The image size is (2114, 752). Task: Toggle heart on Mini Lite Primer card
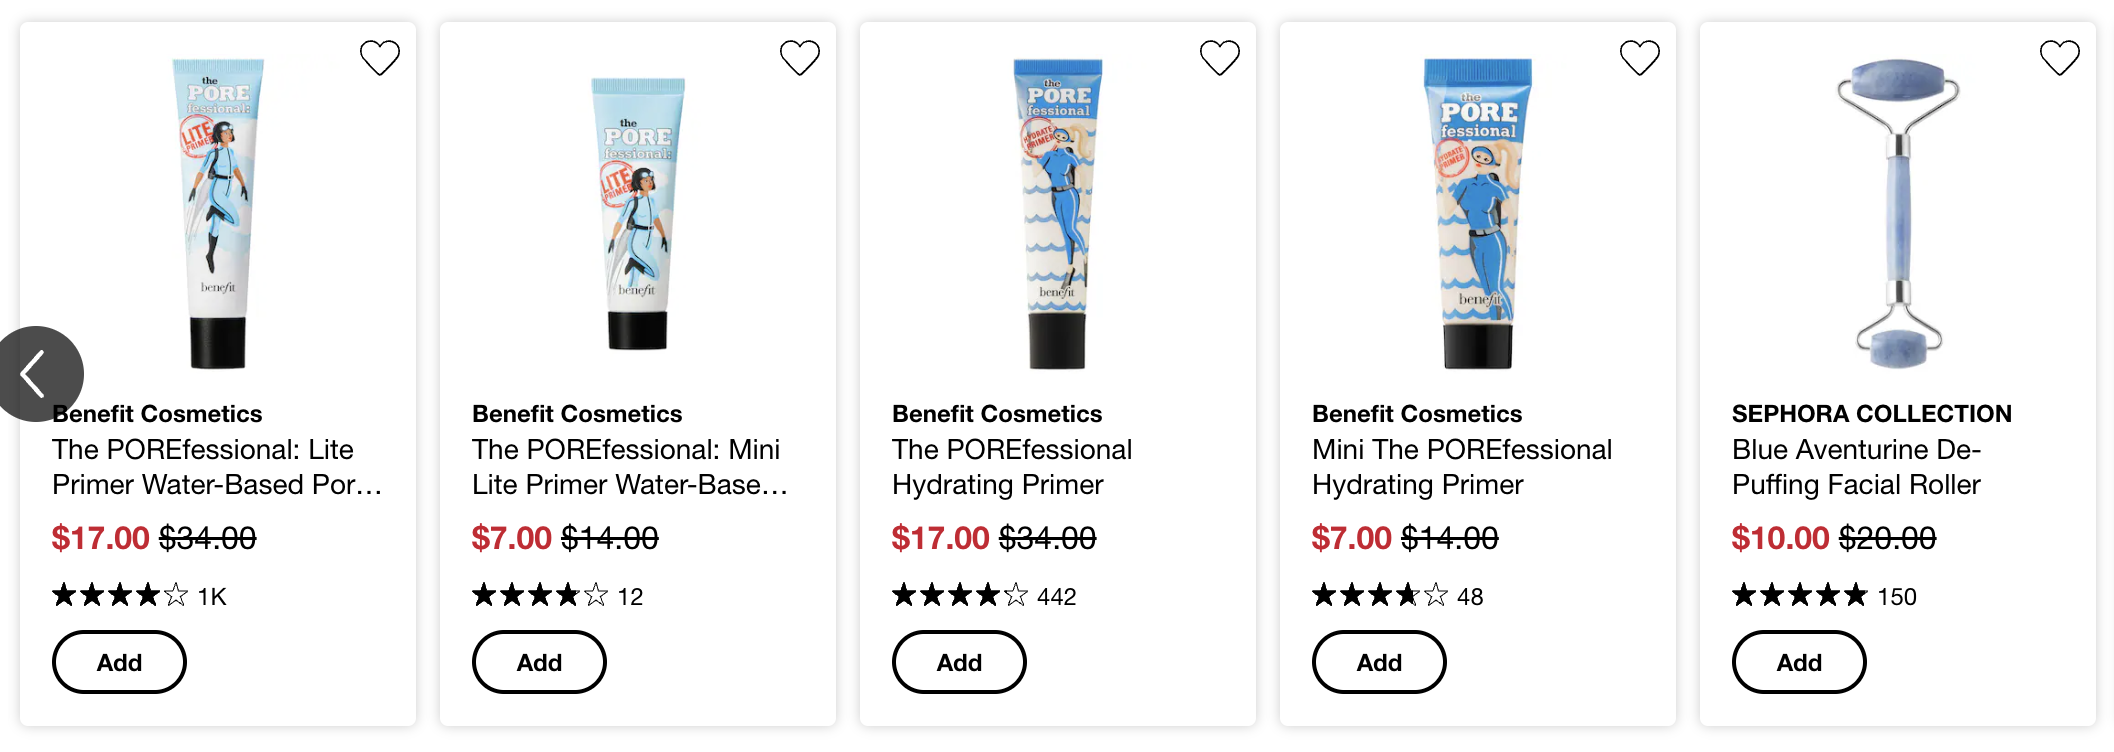tap(800, 58)
